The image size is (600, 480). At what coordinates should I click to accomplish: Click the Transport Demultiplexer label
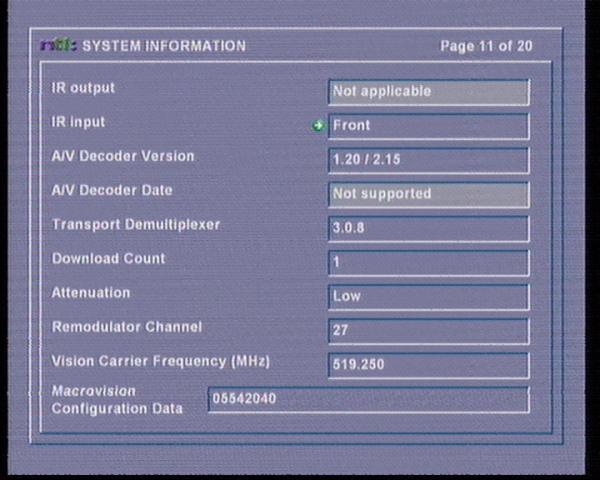click(136, 225)
